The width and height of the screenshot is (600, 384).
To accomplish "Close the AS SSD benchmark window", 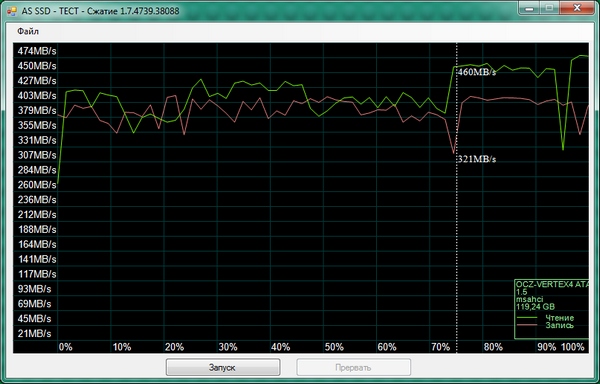I will [x=578, y=8].
